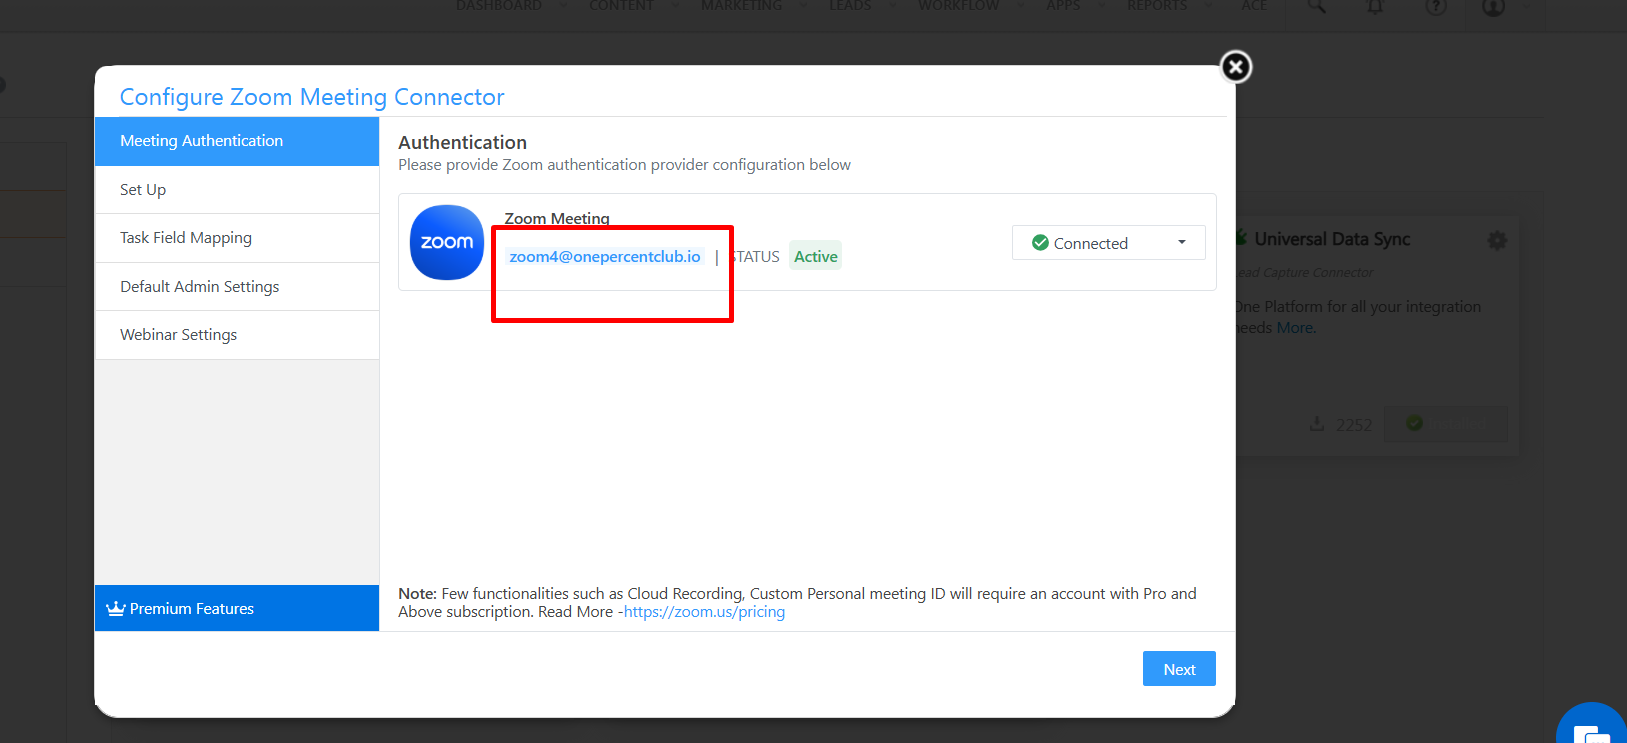This screenshot has height=743, width=1627.
Task: Open the notifications bell
Action: coord(1376,7)
